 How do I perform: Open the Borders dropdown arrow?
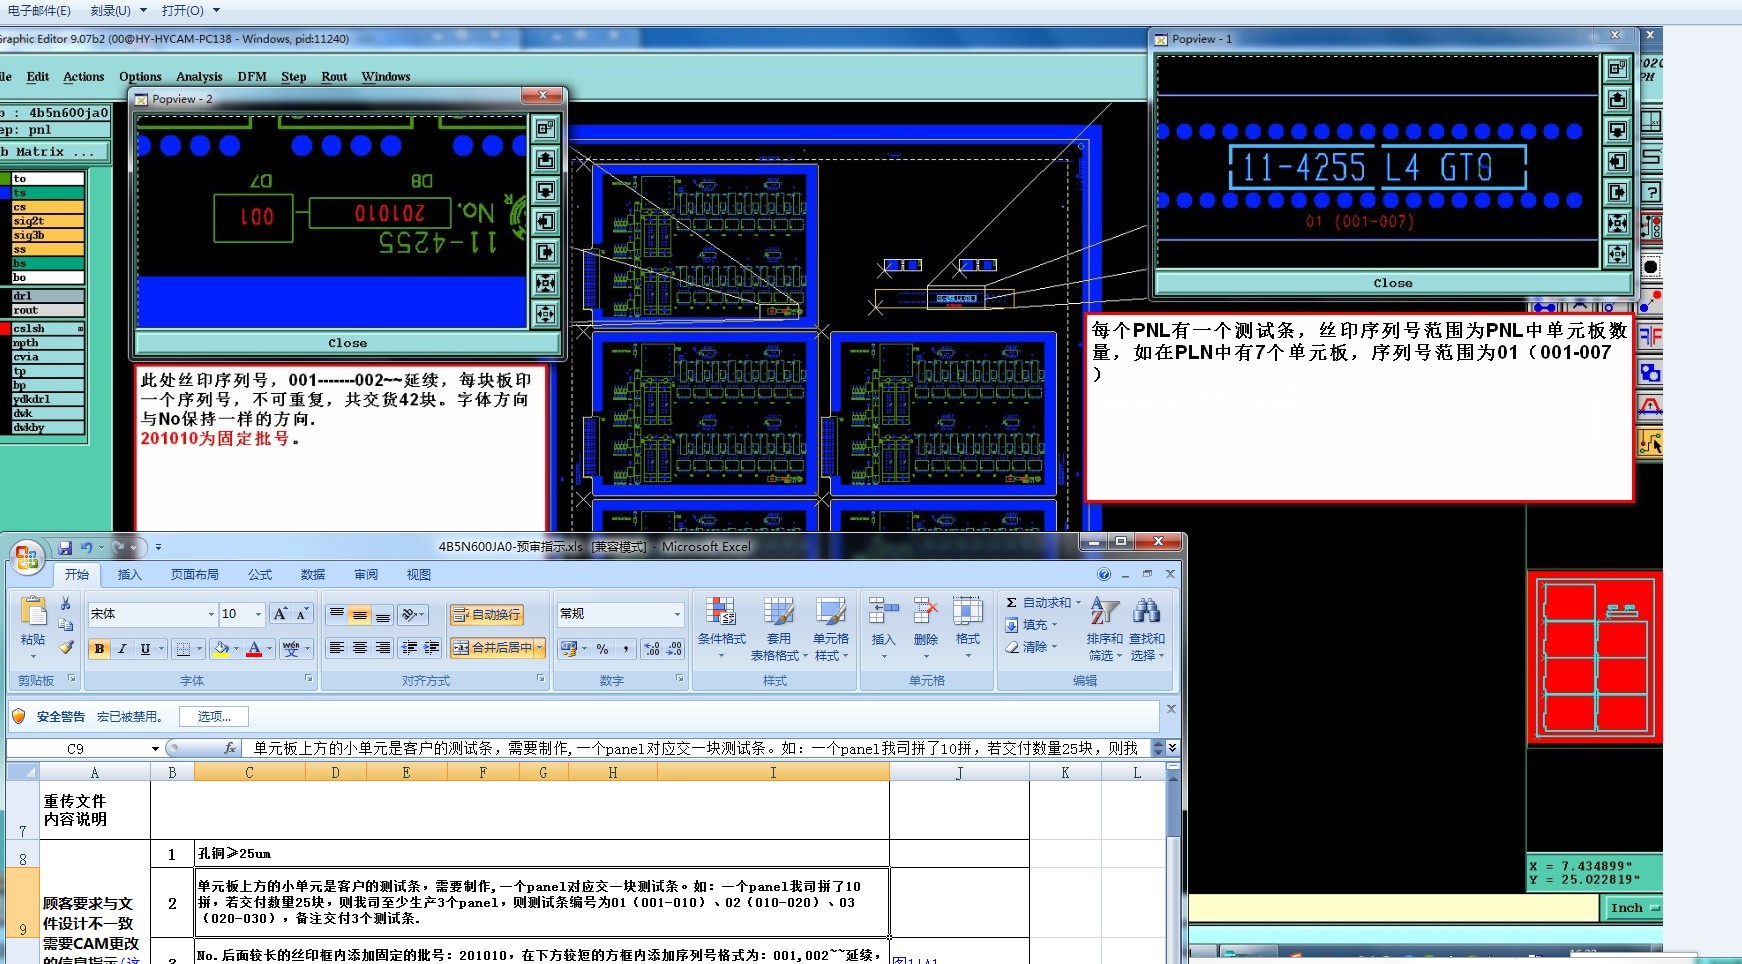[x=199, y=649]
